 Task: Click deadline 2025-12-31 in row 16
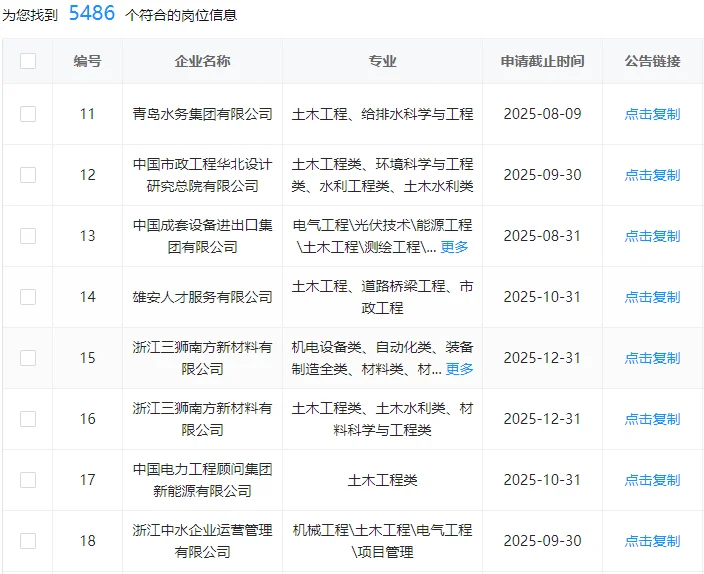[x=542, y=419]
